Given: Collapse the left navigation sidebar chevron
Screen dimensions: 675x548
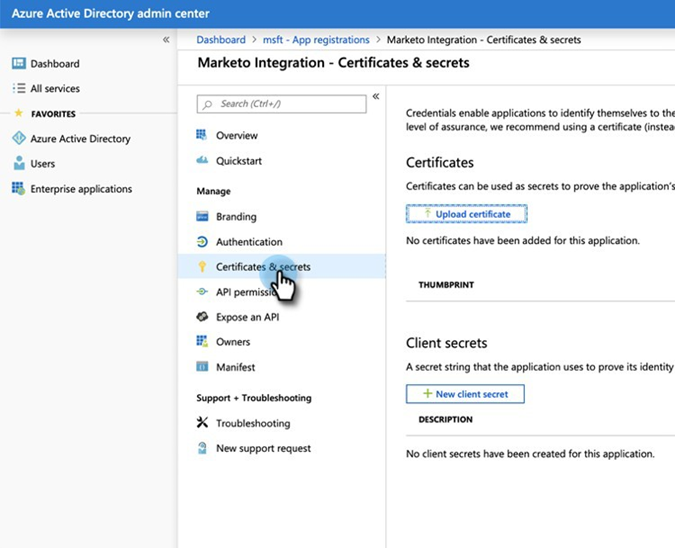Looking at the screenshot, I should click(x=166, y=40).
